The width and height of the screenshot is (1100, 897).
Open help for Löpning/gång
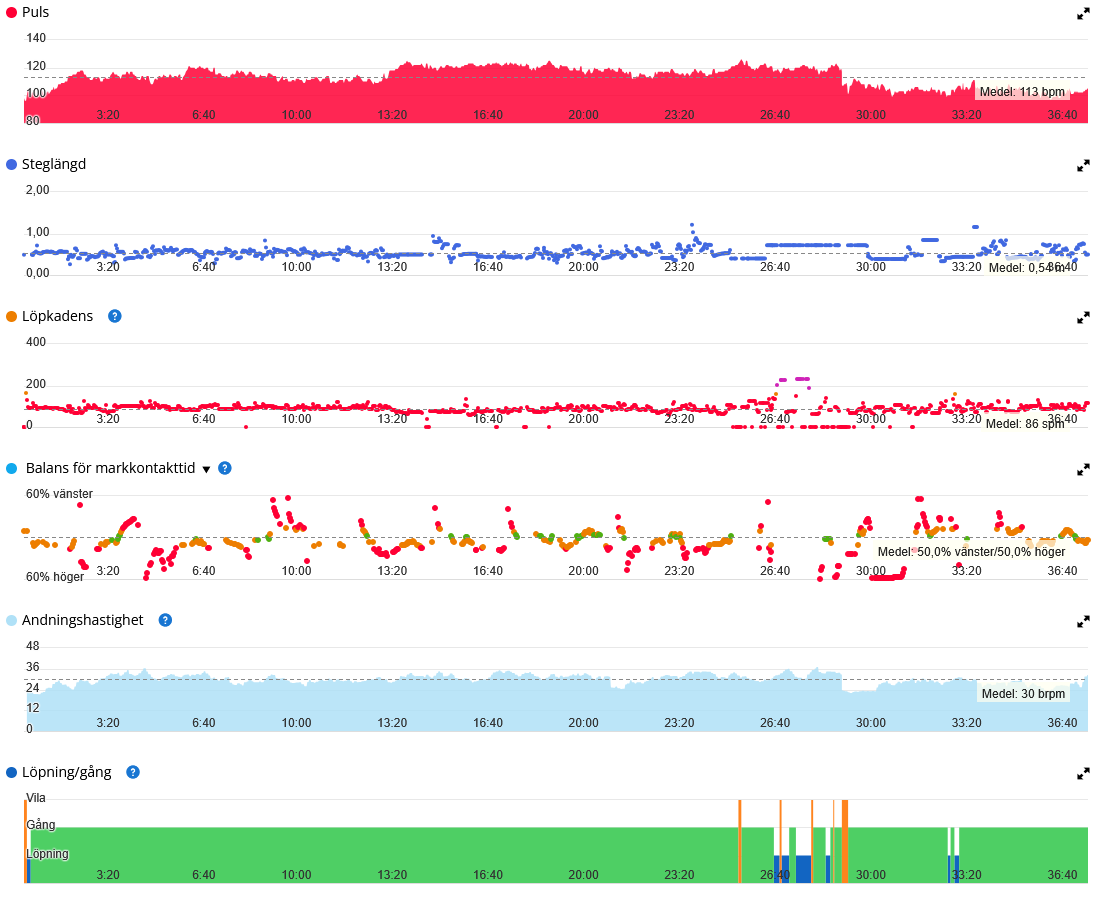tap(133, 772)
